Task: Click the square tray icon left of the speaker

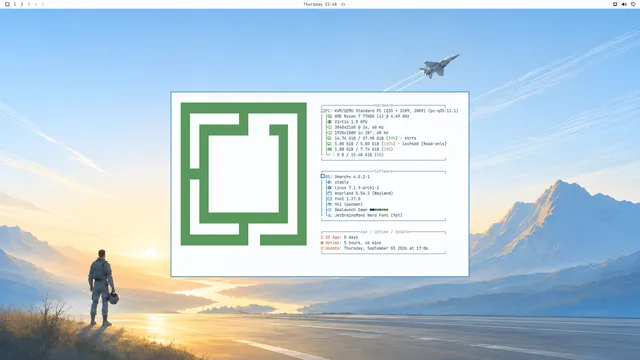Action: tap(615, 4)
